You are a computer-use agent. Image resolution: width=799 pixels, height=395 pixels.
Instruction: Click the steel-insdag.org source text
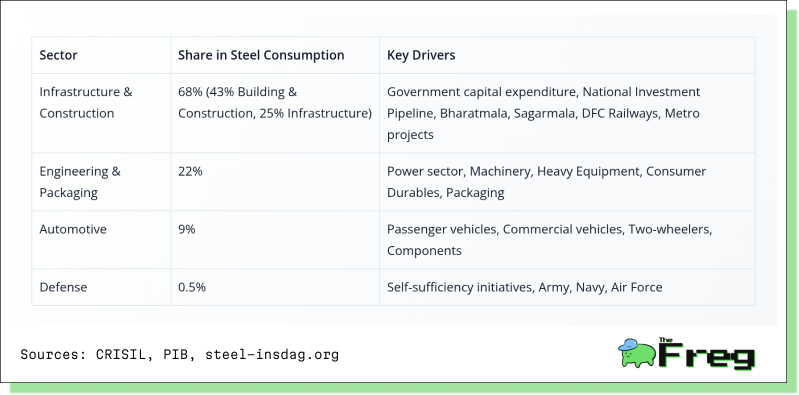[x=272, y=355]
